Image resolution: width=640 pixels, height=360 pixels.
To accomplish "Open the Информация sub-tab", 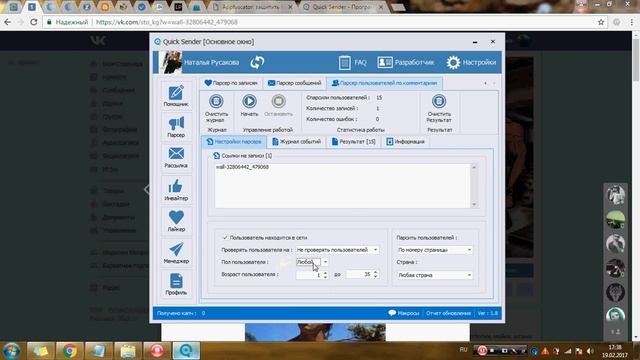I will pos(406,142).
